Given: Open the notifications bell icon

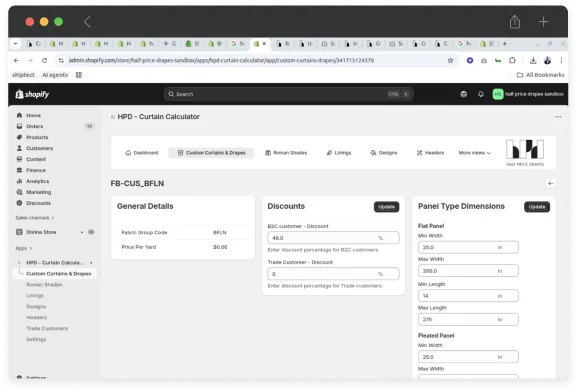Looking at the screenshot, I should point(480,94).
